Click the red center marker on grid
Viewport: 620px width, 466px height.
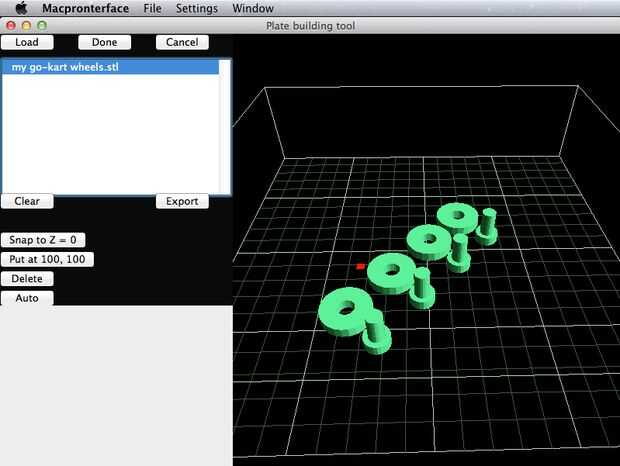(x=360, y=266)
